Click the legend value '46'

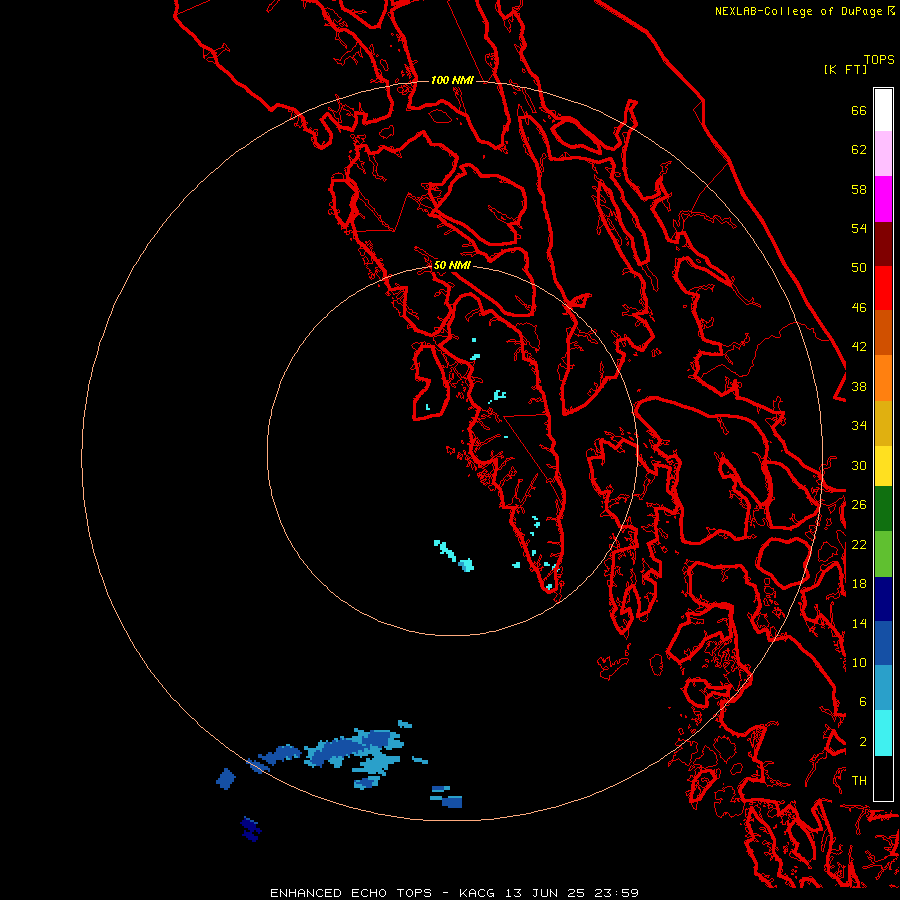tap(859, 308)
